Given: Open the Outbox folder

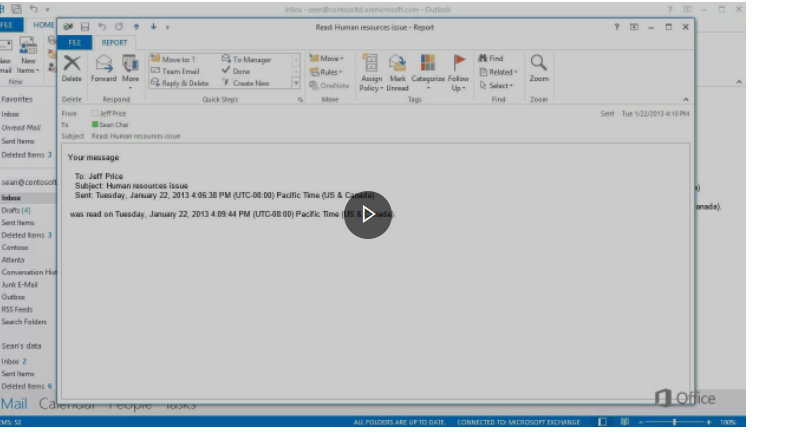Looking at the screenshot, I should click(13, 297).
